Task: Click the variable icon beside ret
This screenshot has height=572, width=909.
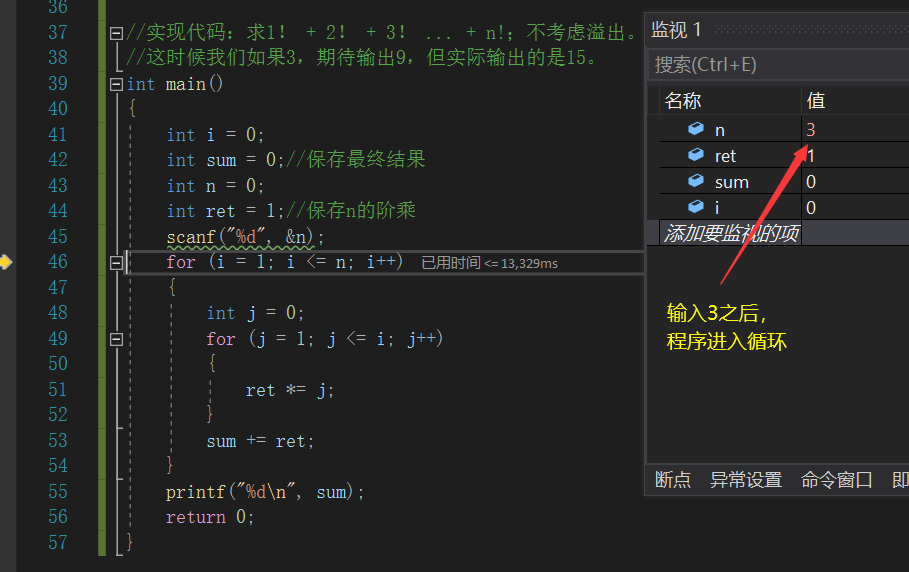Action: click(x=696, y=155)
